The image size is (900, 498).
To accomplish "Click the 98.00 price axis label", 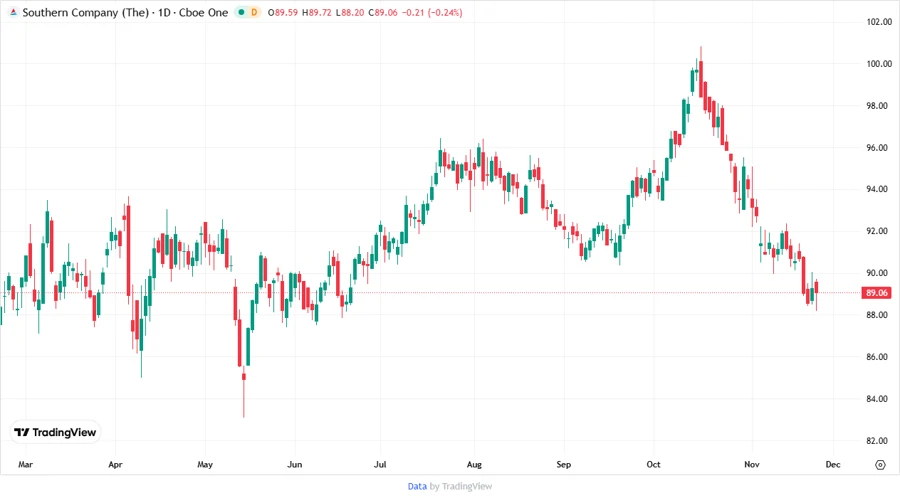I will click(x=877, y=106).
